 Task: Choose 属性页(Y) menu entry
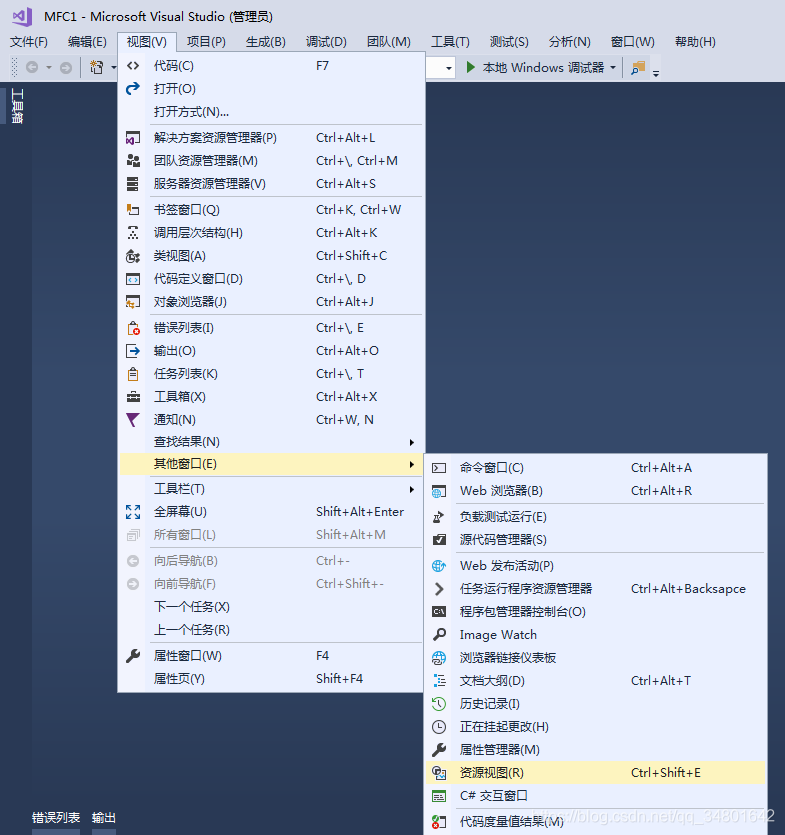point(271,679)
